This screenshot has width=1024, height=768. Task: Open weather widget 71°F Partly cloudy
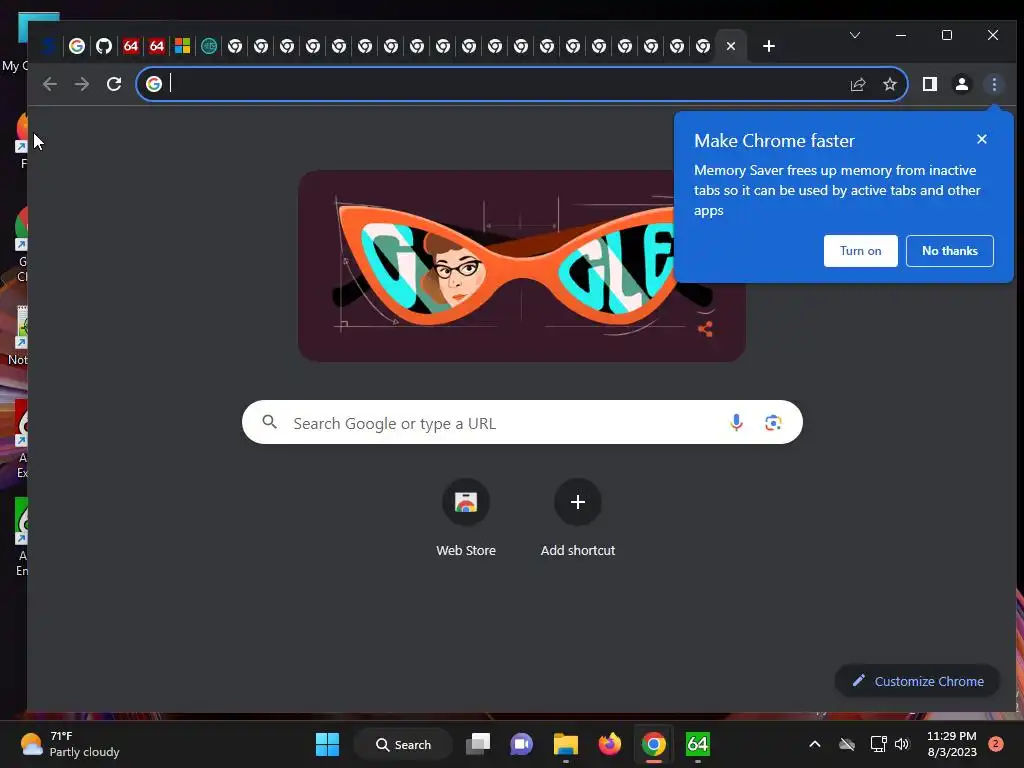(x=69, y=744)
